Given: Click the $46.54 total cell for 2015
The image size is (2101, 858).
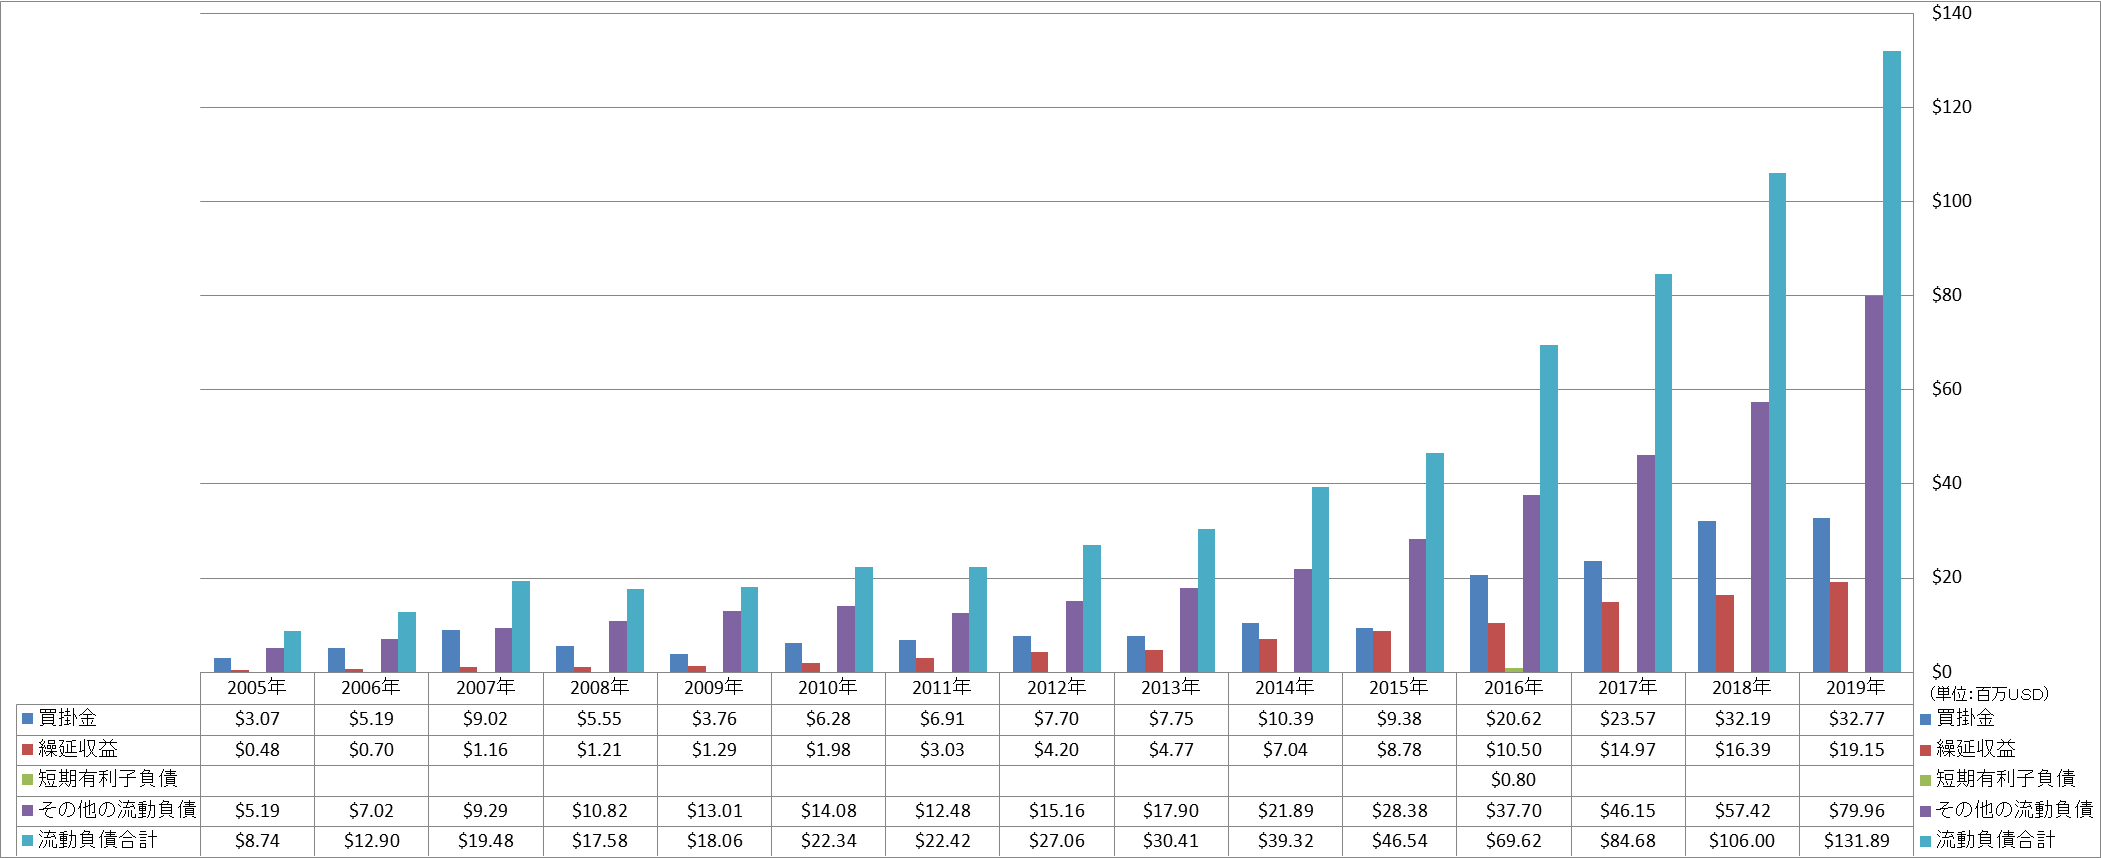Looking at the screenshot, I should 1399,841.
